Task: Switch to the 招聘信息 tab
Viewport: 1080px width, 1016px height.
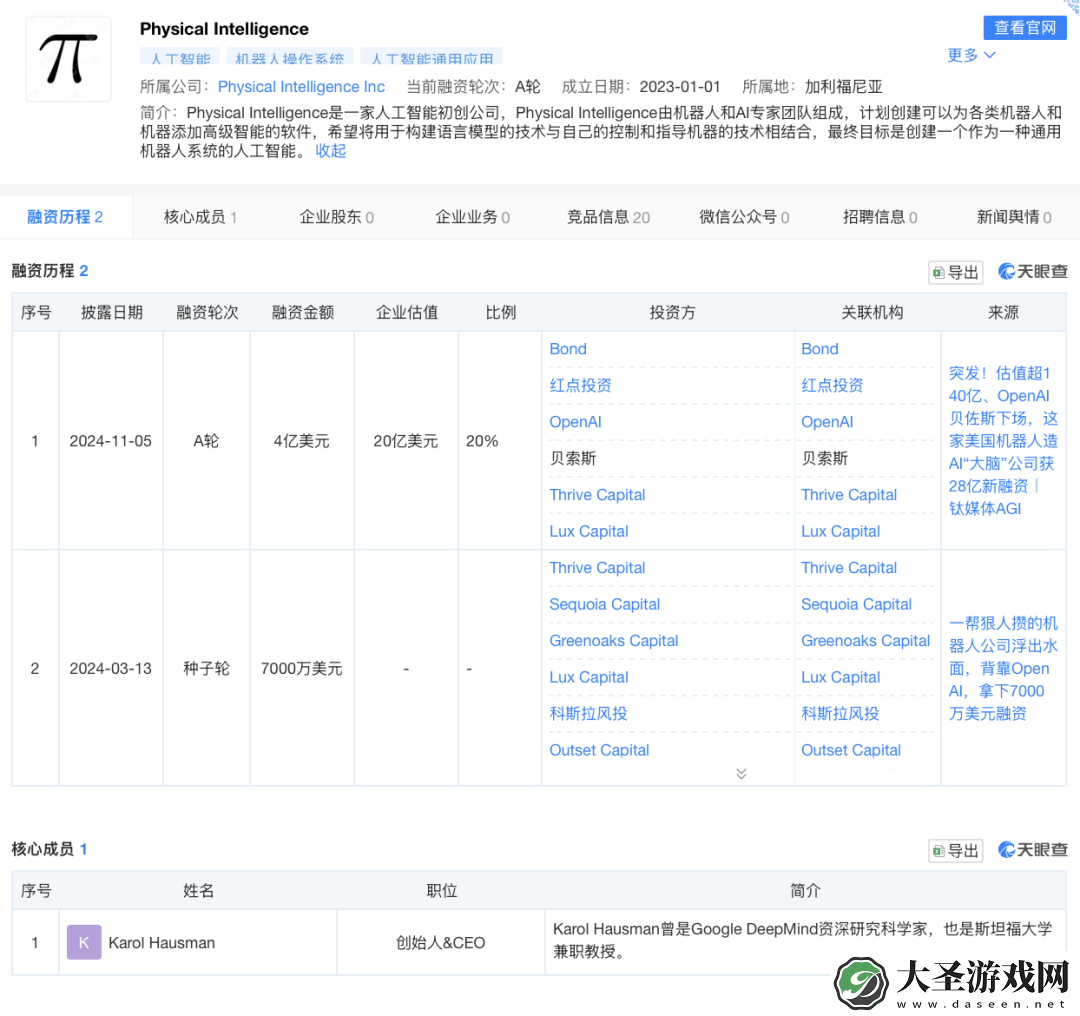Action: point(880,217)
